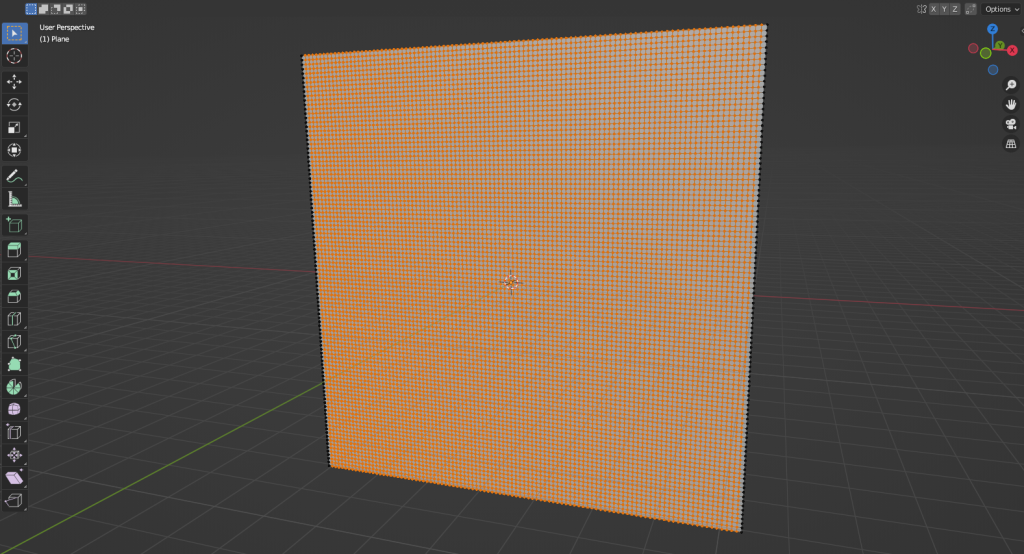Image resolution: width=1024 pixels, height=554 pixels.
Task: Choose the Knife tool
Action: pyautogui.click(x=14, y=342)
